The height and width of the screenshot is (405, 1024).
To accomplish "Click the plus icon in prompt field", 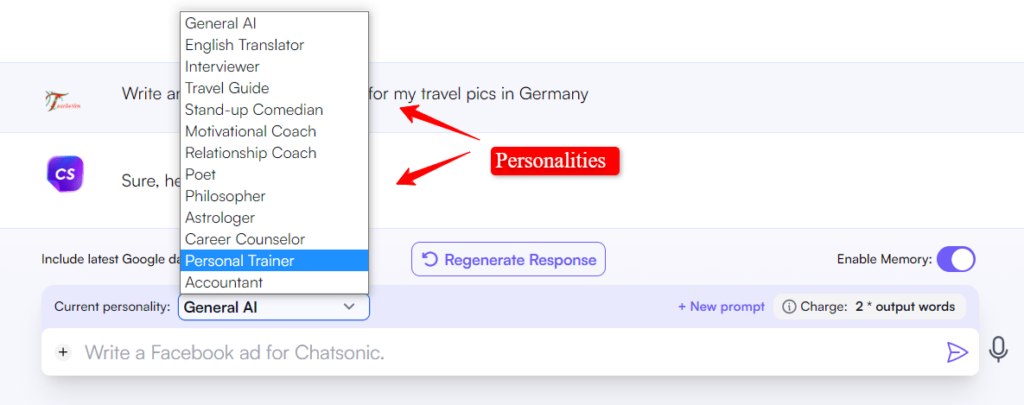I will click(63, 353).
